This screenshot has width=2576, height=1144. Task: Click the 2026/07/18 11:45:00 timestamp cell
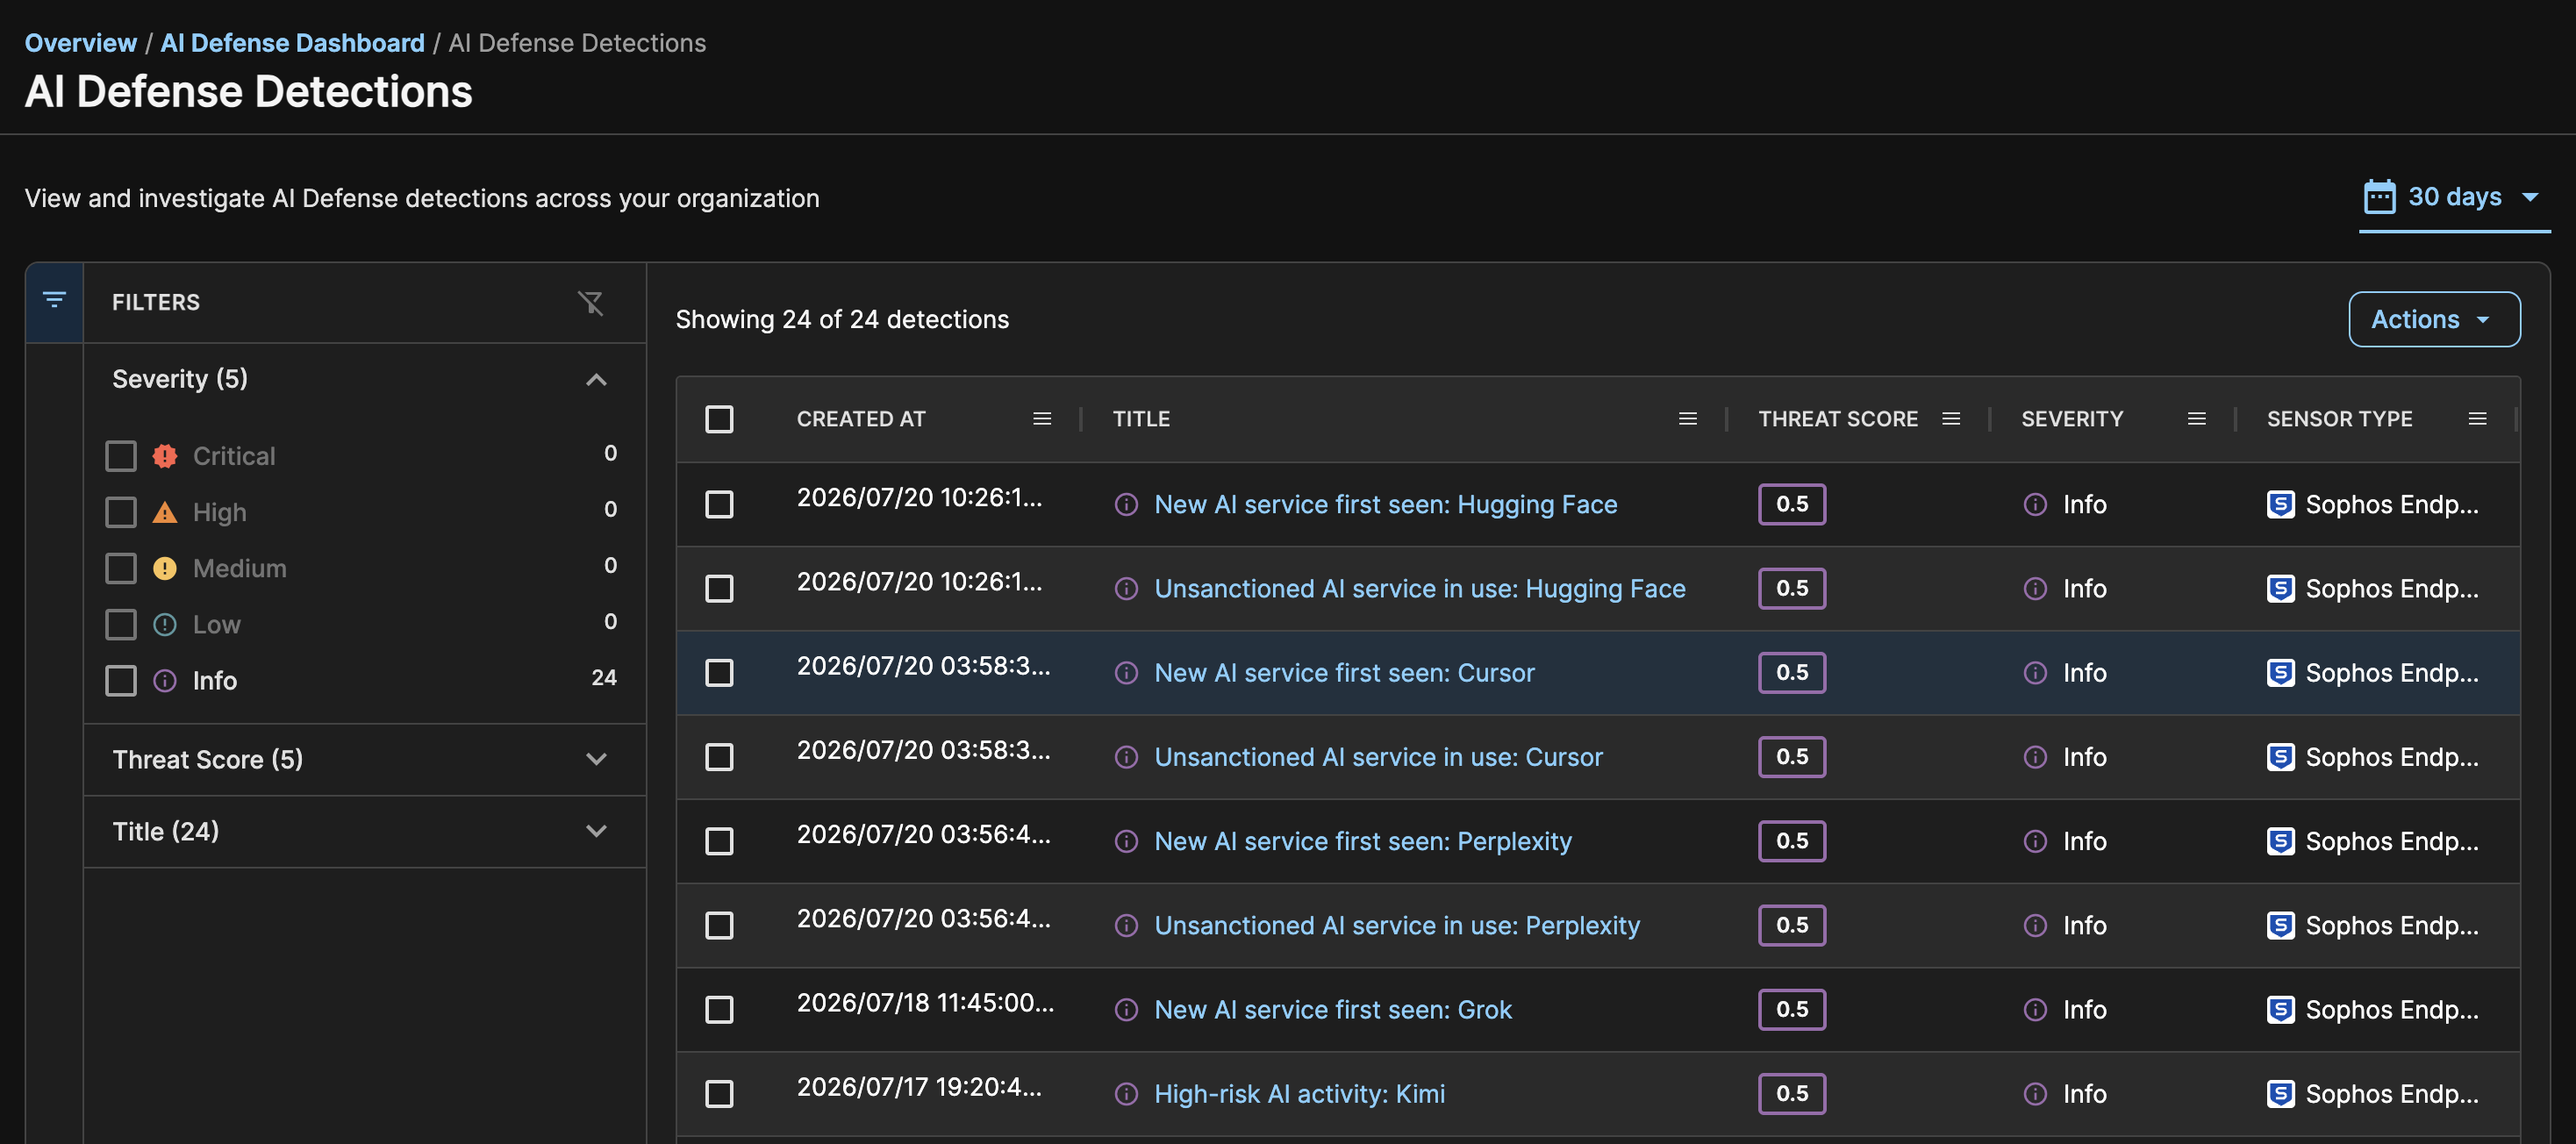click(925, 1002)
